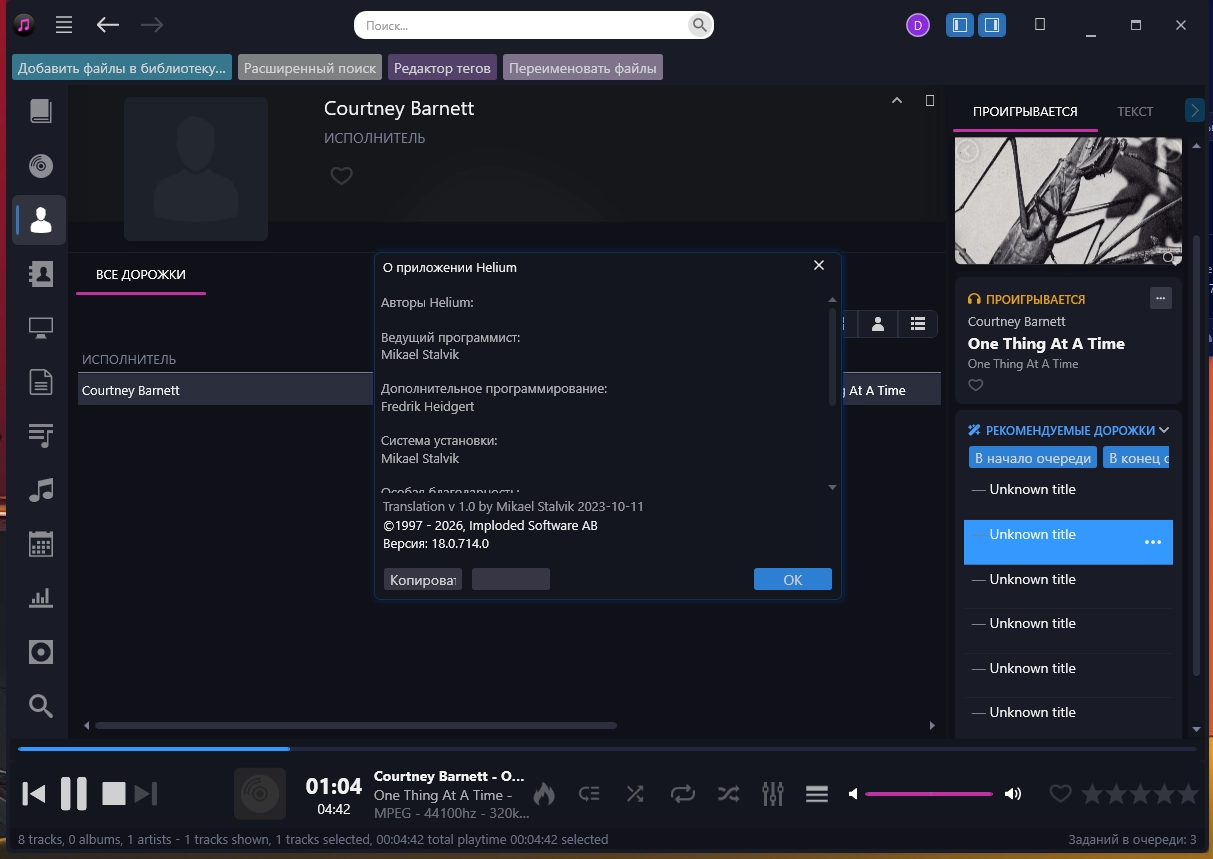This screenshot has height=859, width=1213.
Task: Switch to the ПРОИГРЫВАЕТСЯ tab
Action: tap(1025, 112)
